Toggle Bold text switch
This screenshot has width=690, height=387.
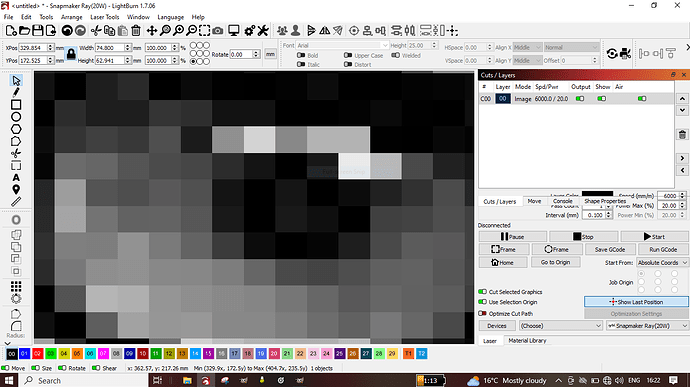click(301, 55)
